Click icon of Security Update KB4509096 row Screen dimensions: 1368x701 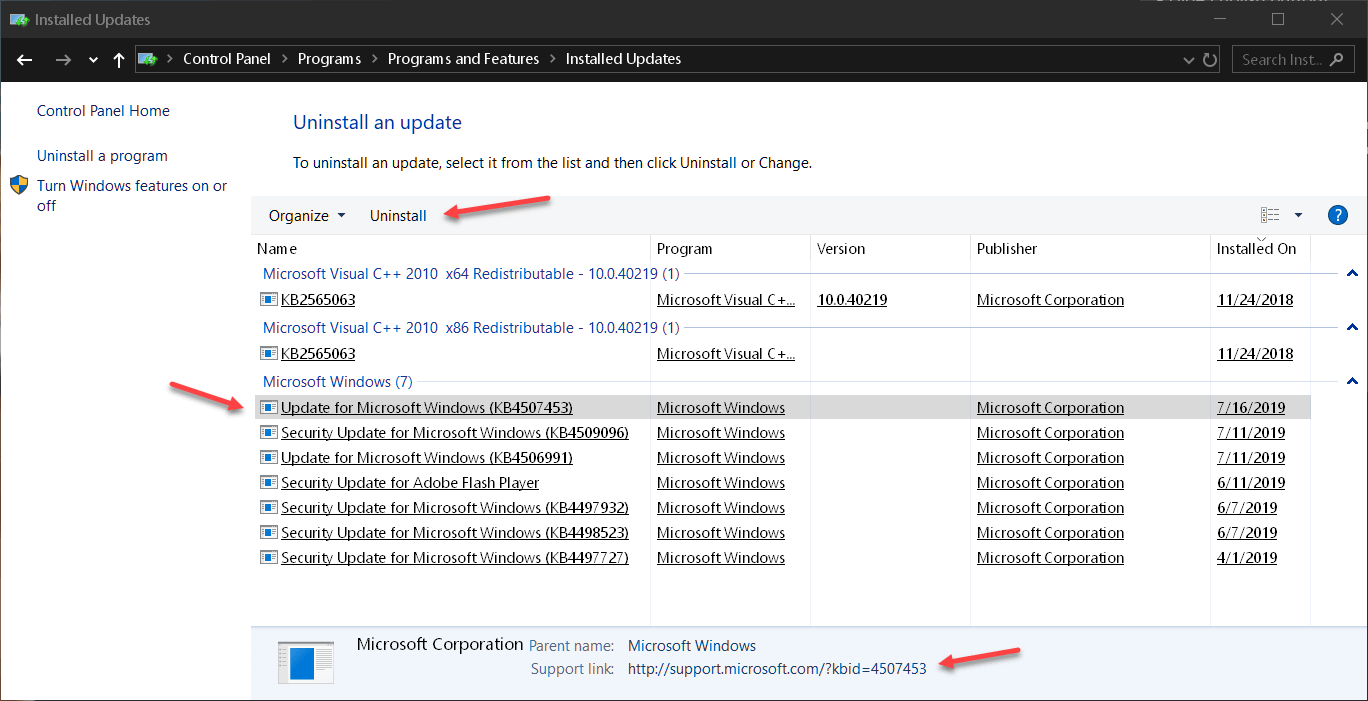[269, 432]
